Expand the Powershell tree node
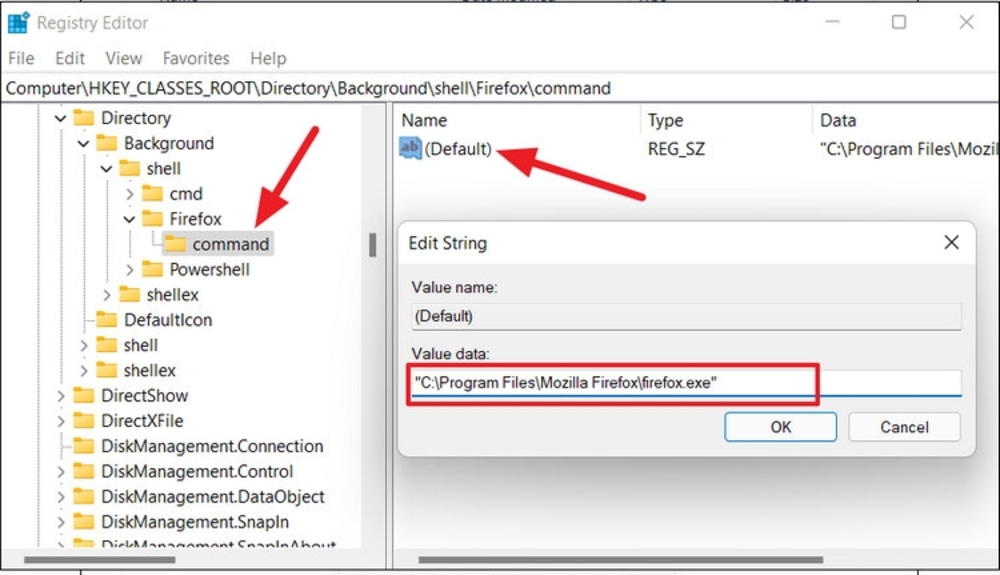The height and width of the screenshot is (575, 1000). click(x=130, y=270)
